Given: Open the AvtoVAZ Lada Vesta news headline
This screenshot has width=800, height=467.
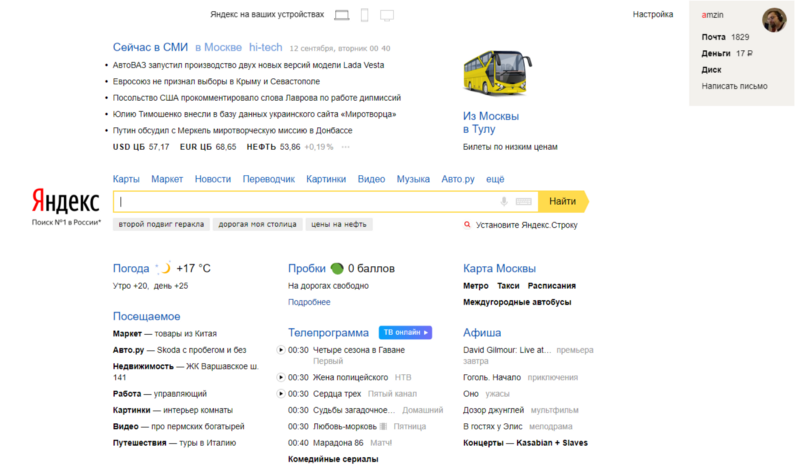Looking at the screenshot, I should (x=248, y=65).
